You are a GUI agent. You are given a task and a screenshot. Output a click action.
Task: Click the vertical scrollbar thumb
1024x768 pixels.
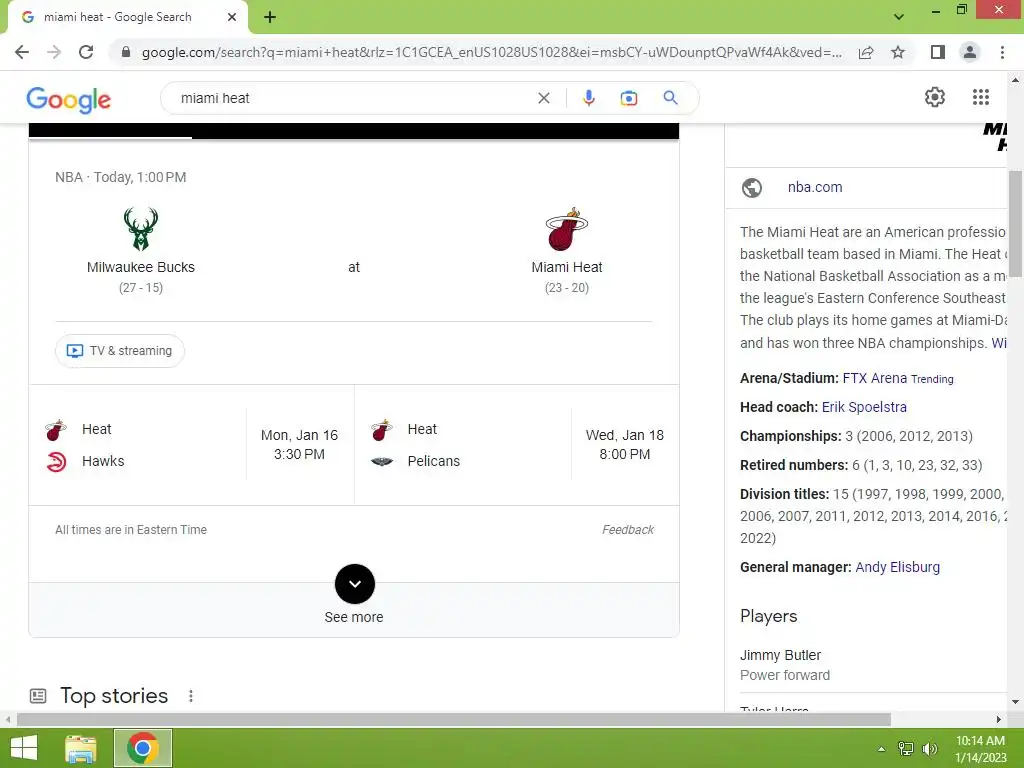[x=1015, y=223]
